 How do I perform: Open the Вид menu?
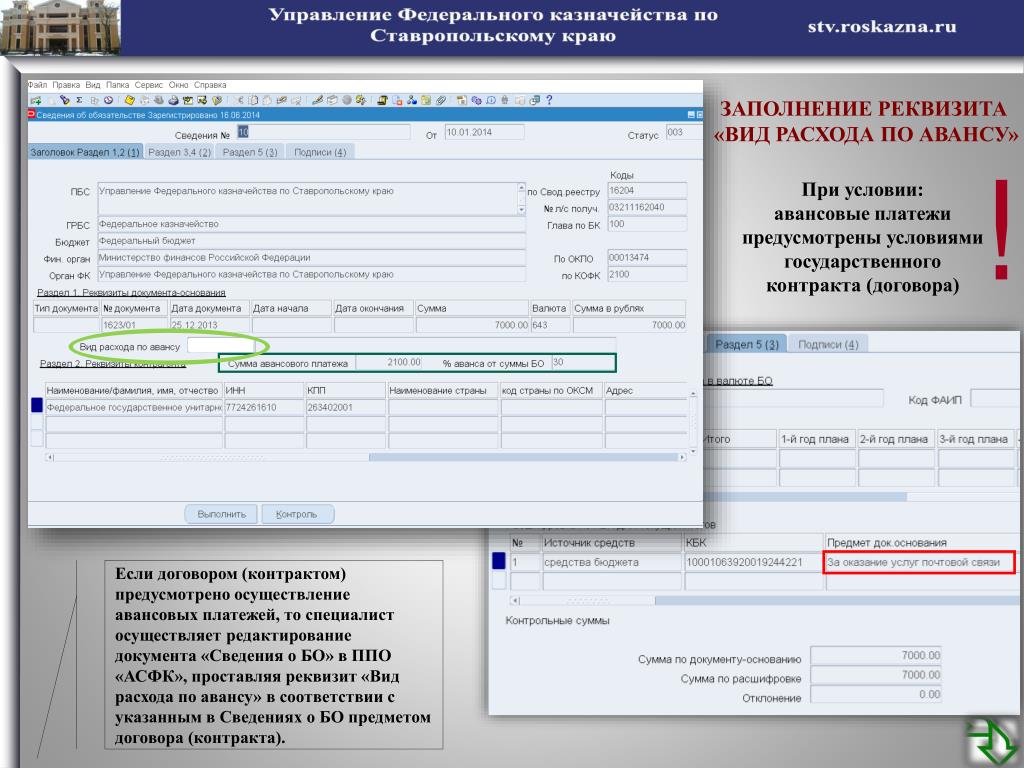click(x=93, y=85)
